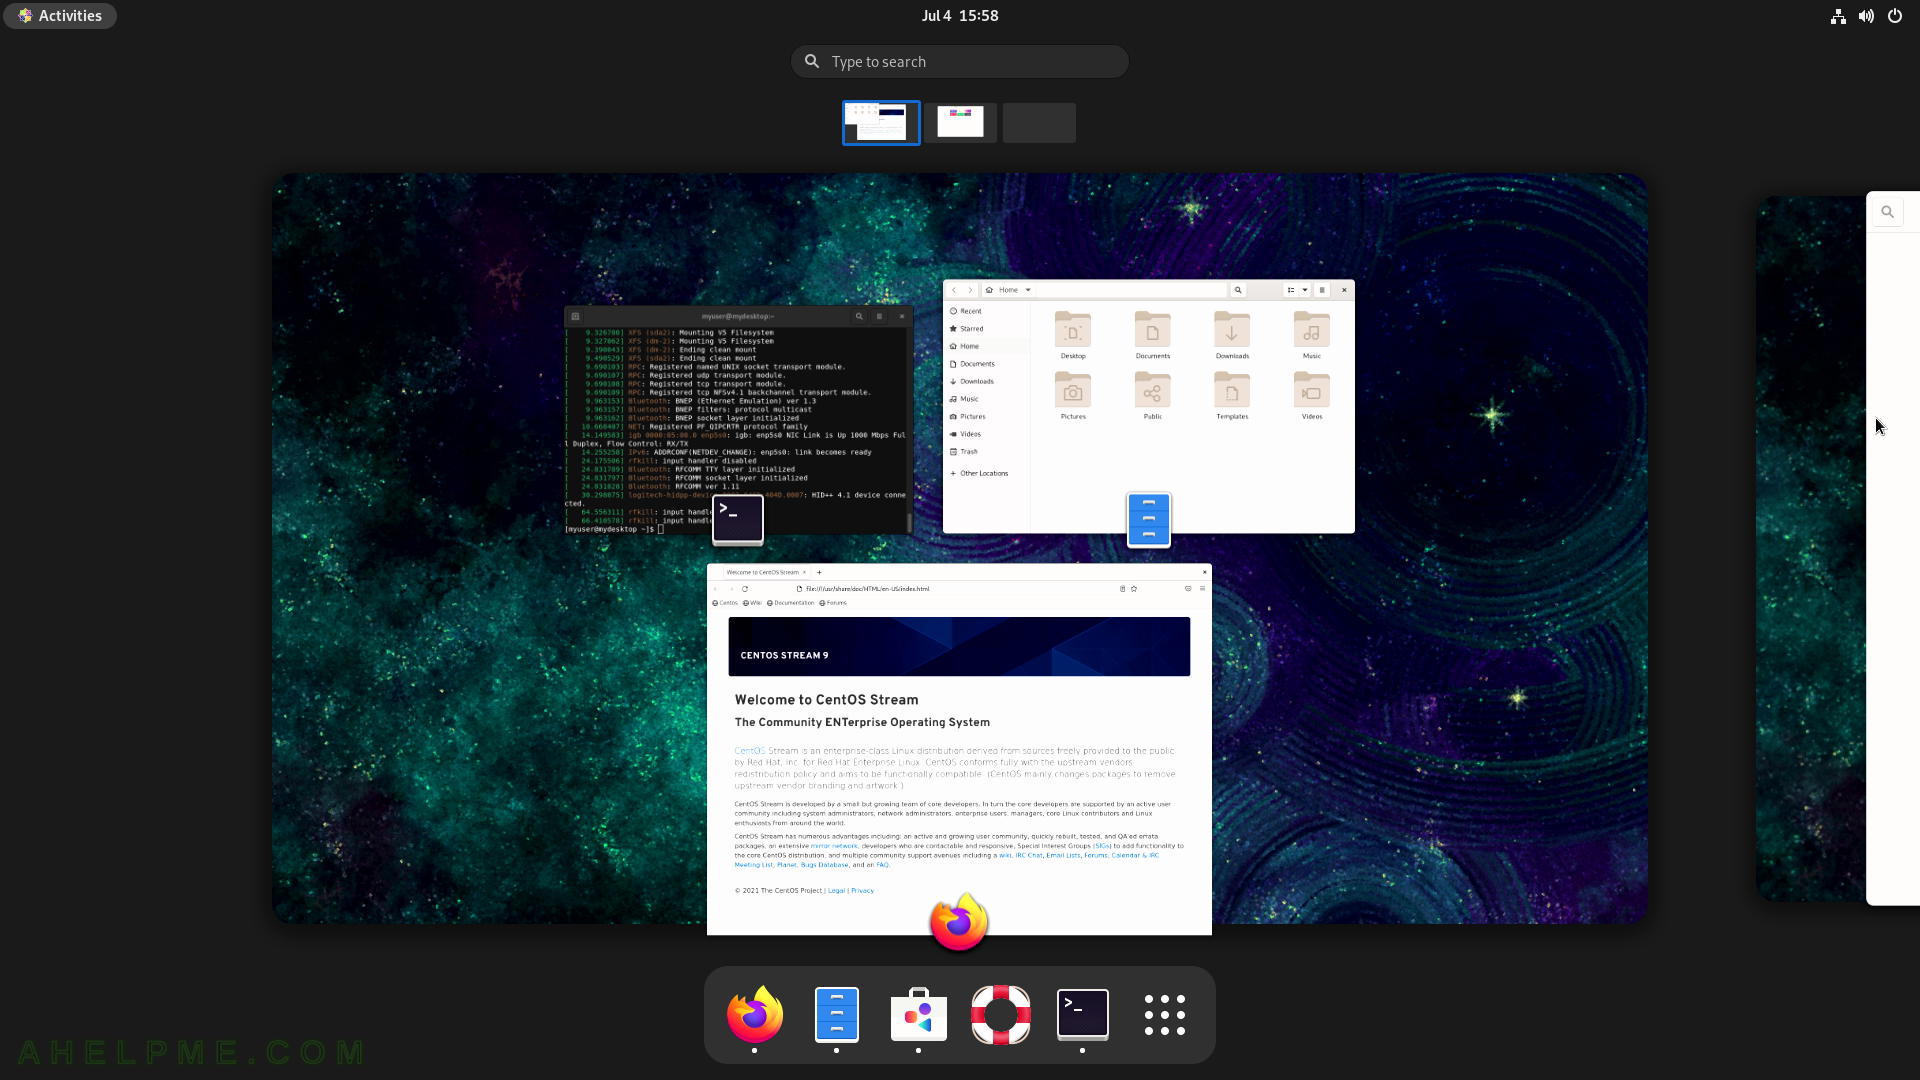This screenshot has width=1920, height=1080.
Task: Click the network status icon
Action: pyautogui.click(x=1838, y=16)
